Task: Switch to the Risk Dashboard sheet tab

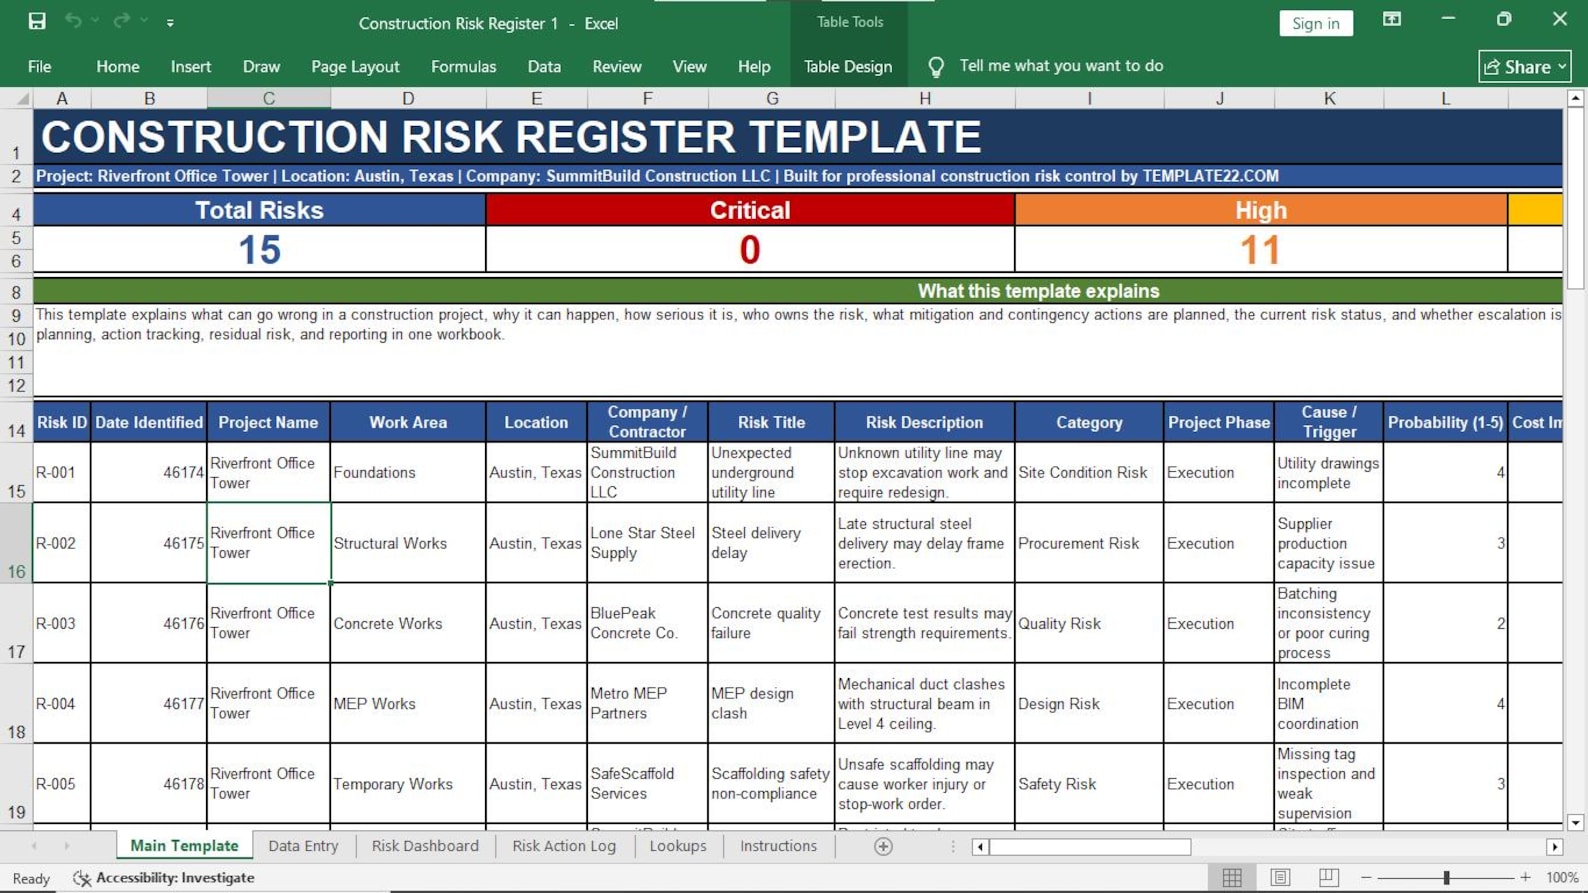Action: (x=425, y=846)
